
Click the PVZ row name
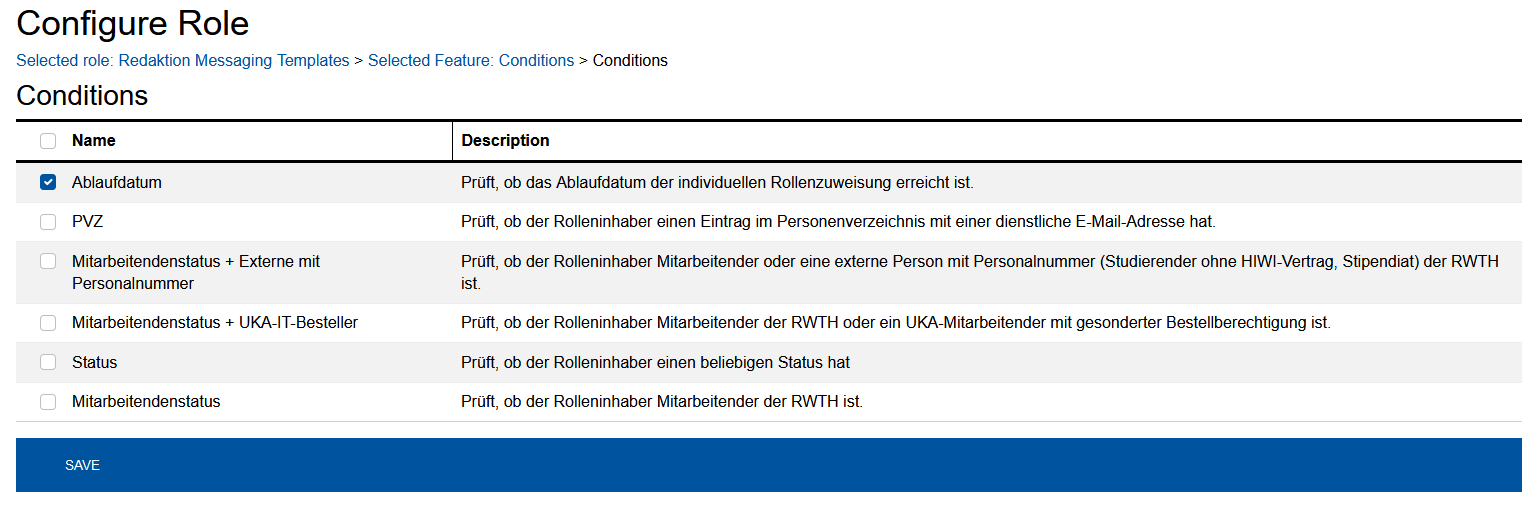(88, 222)
